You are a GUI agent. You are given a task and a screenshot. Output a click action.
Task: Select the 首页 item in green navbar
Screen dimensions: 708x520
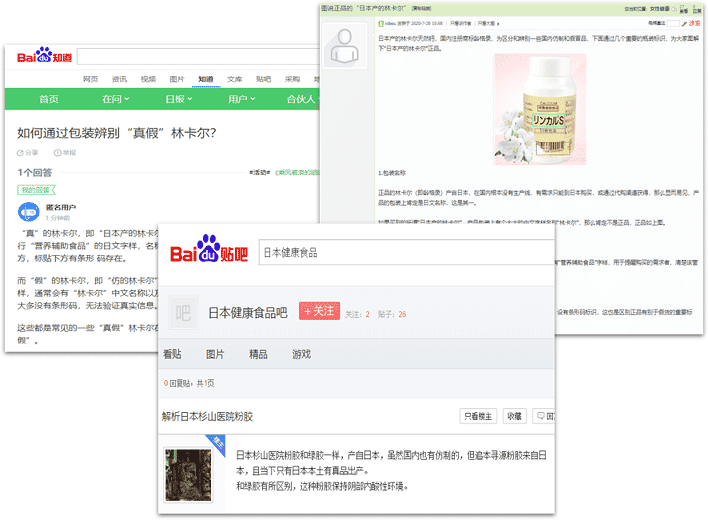(48, 100)
